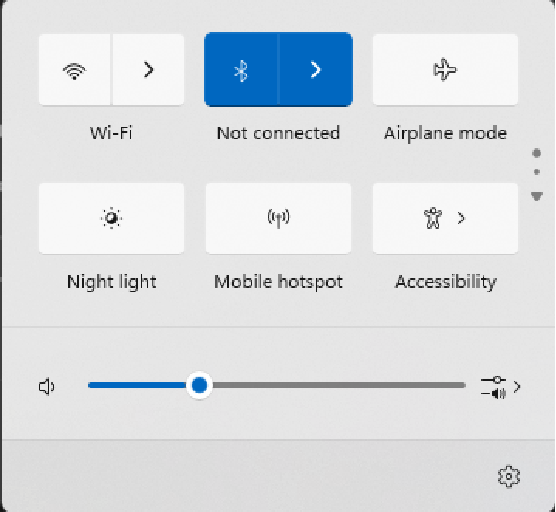Enable the Mobile hotspot tile
The image size is (556, 512).
278,218
